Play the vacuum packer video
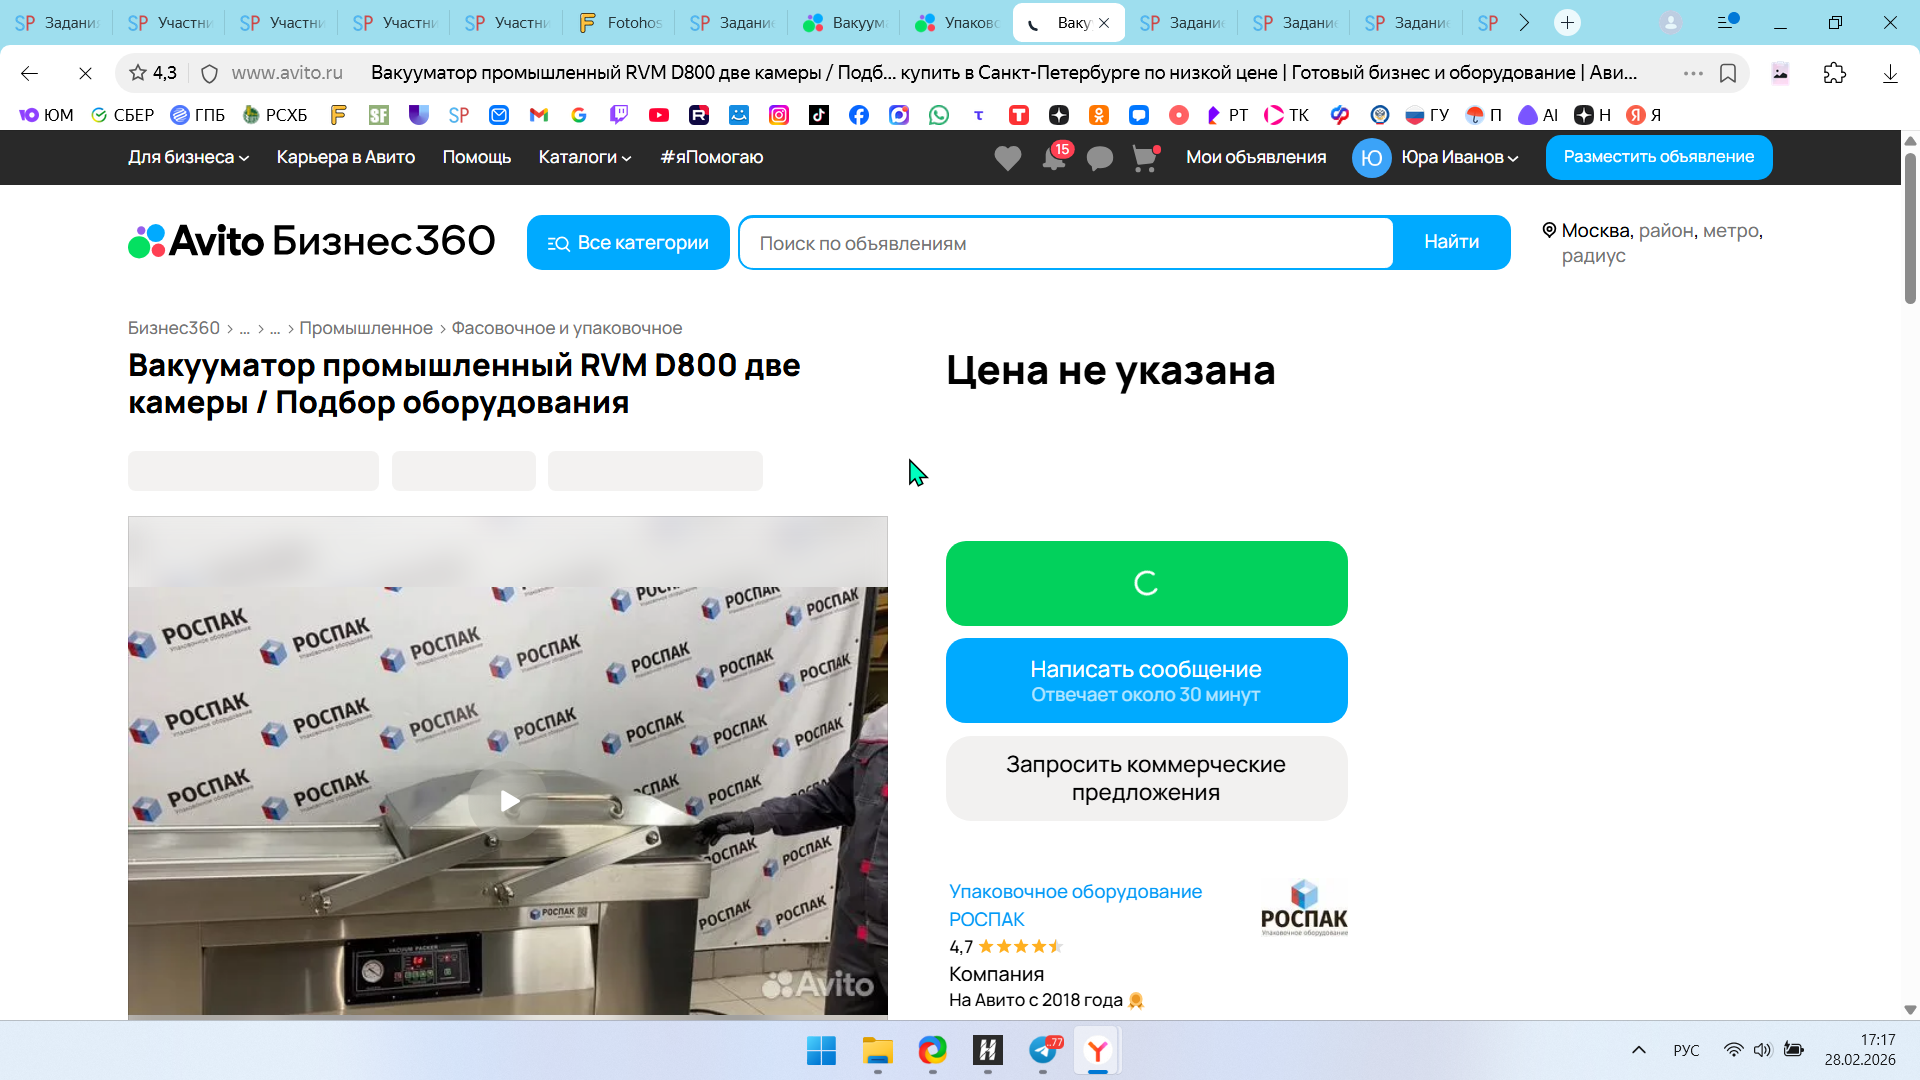 coord(509,801)
